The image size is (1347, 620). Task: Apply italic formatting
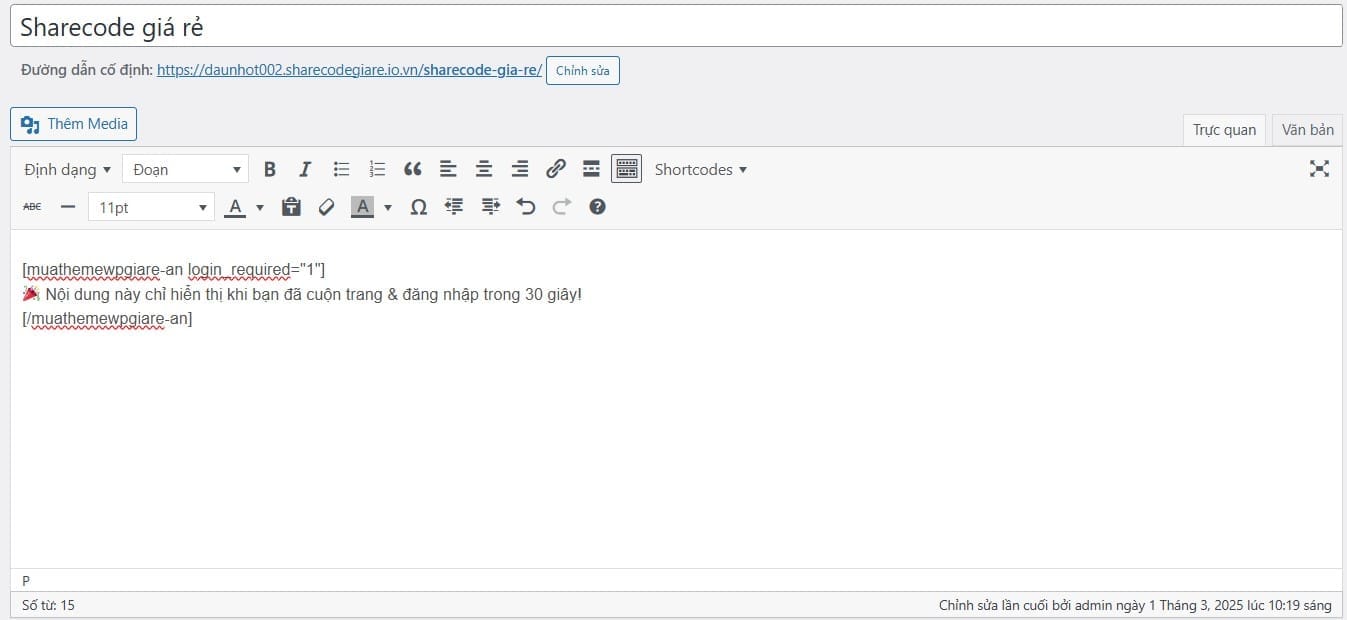click(x=305, y=169)
